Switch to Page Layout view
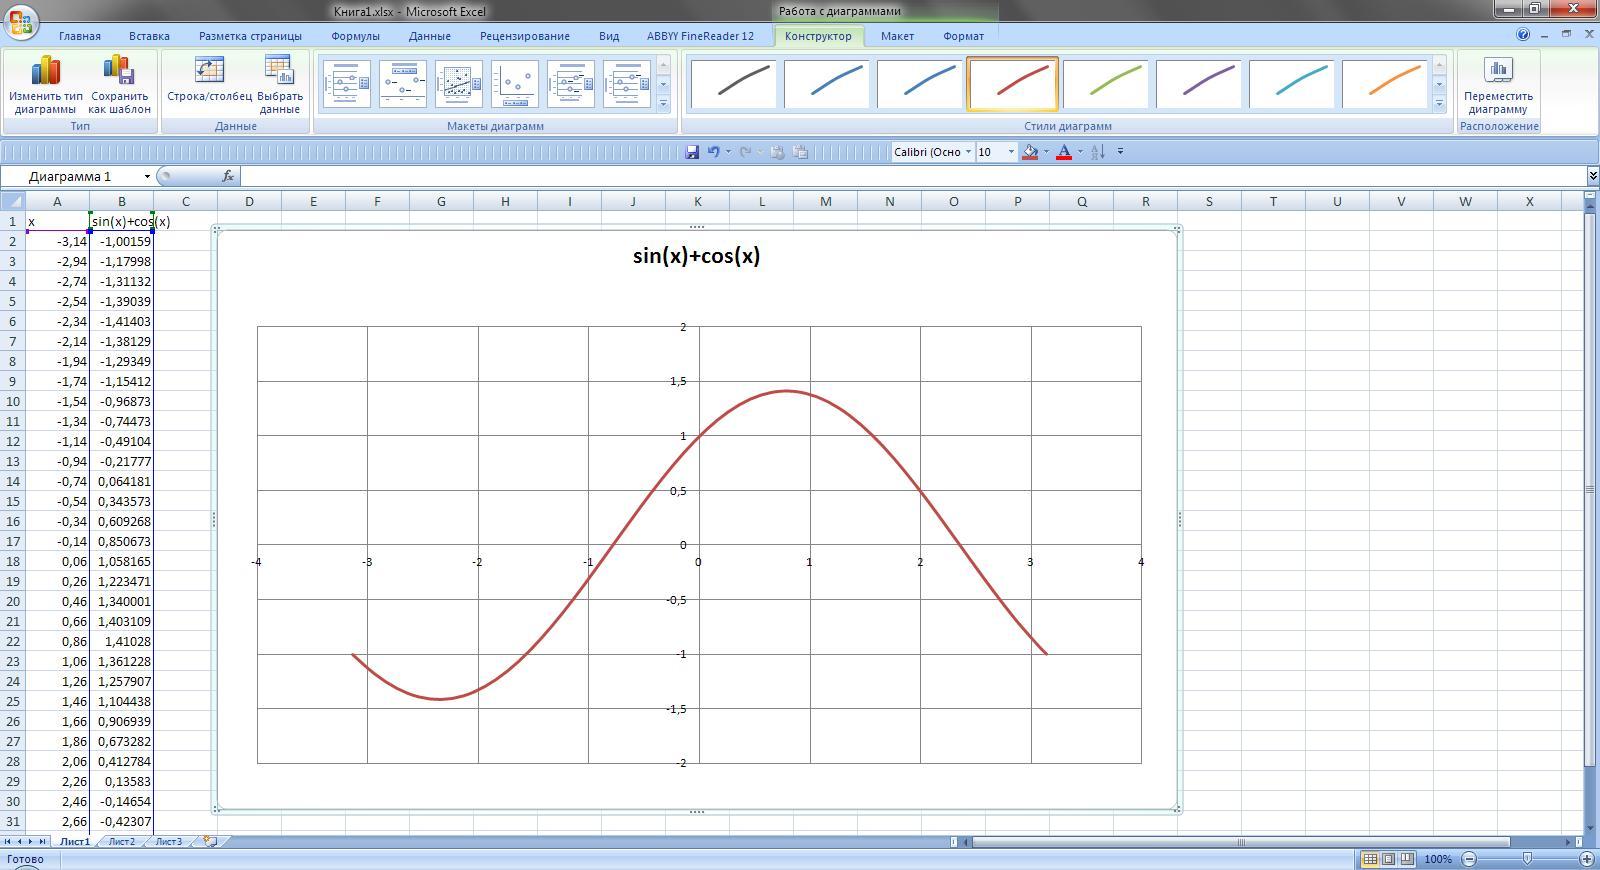 click(1388, 859)
